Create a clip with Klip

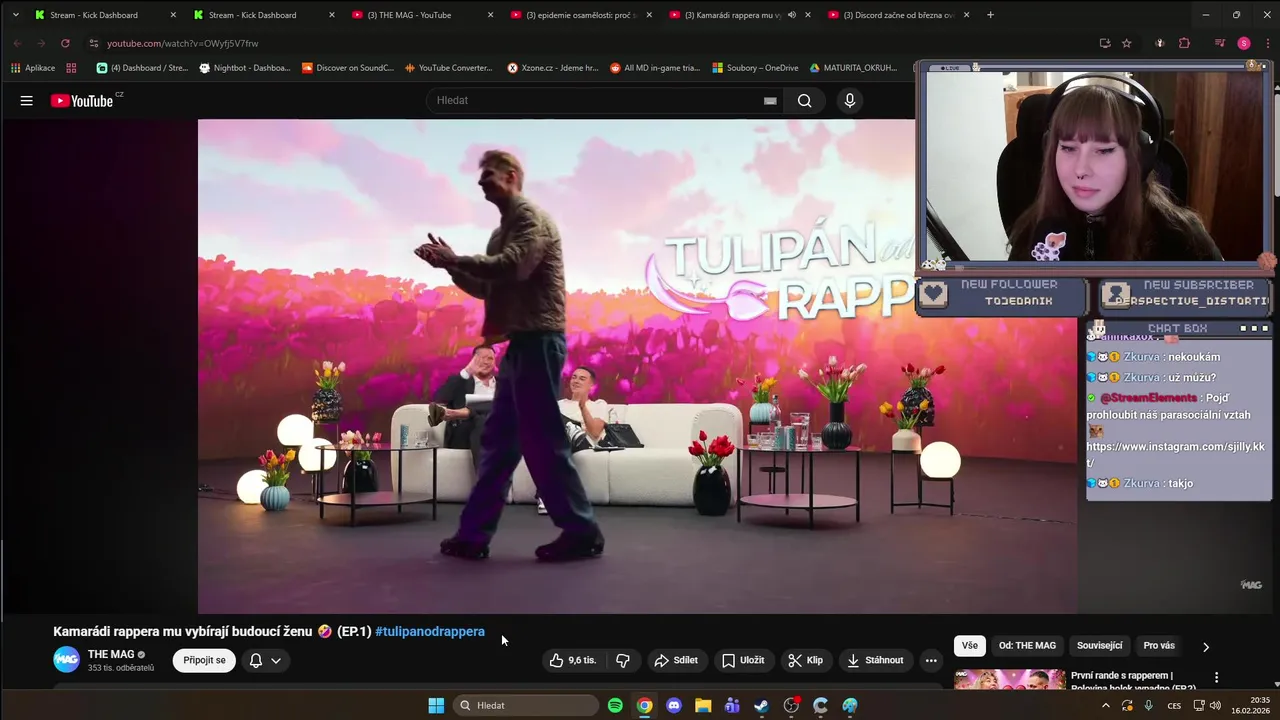point(806,660)
